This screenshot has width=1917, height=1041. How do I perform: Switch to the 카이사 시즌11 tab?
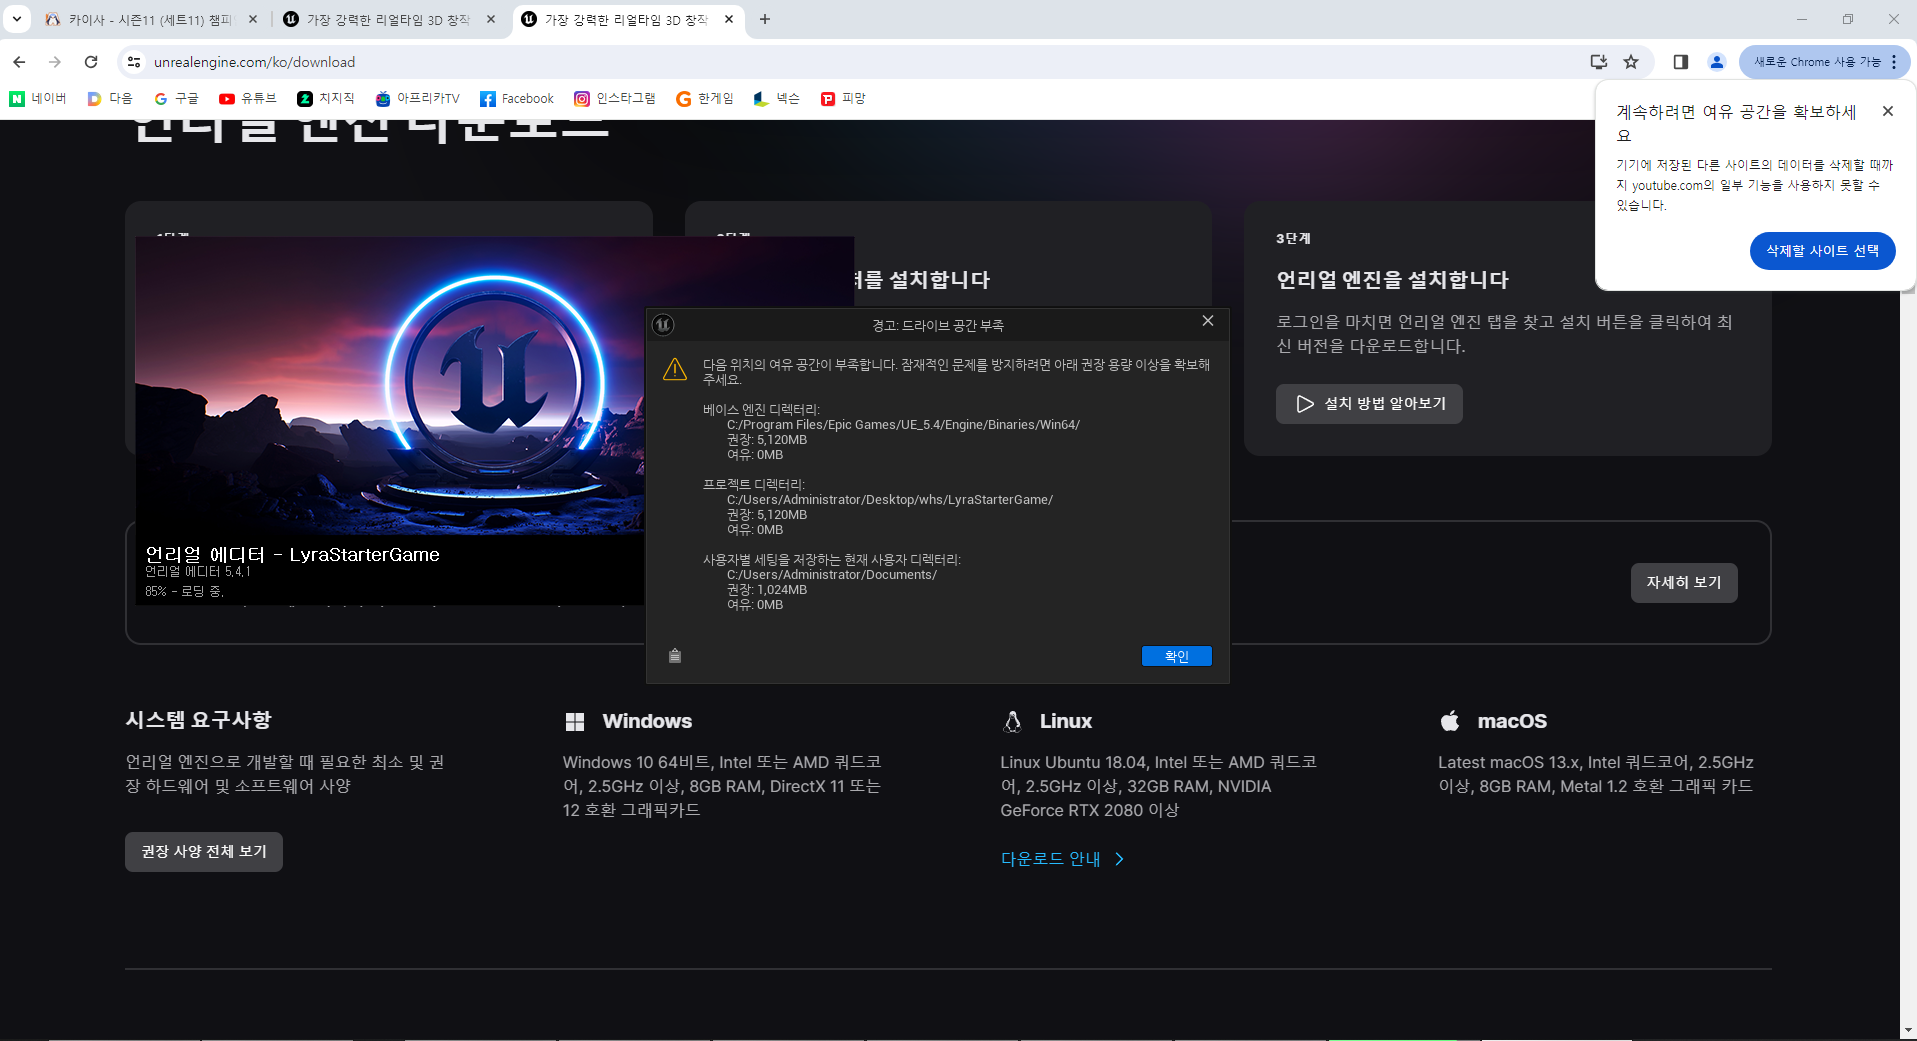tap(150, 19)
